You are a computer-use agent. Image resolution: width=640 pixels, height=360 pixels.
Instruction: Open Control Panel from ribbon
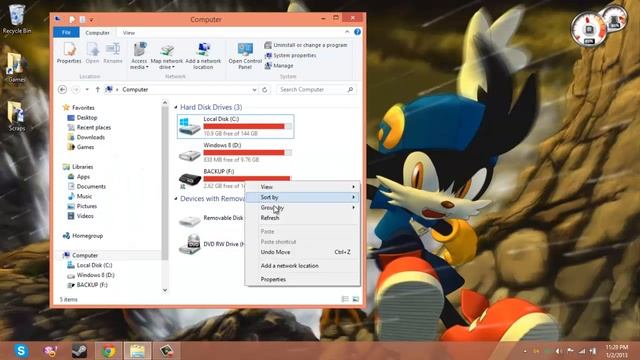pyautogui.click(x=245, y=56)
